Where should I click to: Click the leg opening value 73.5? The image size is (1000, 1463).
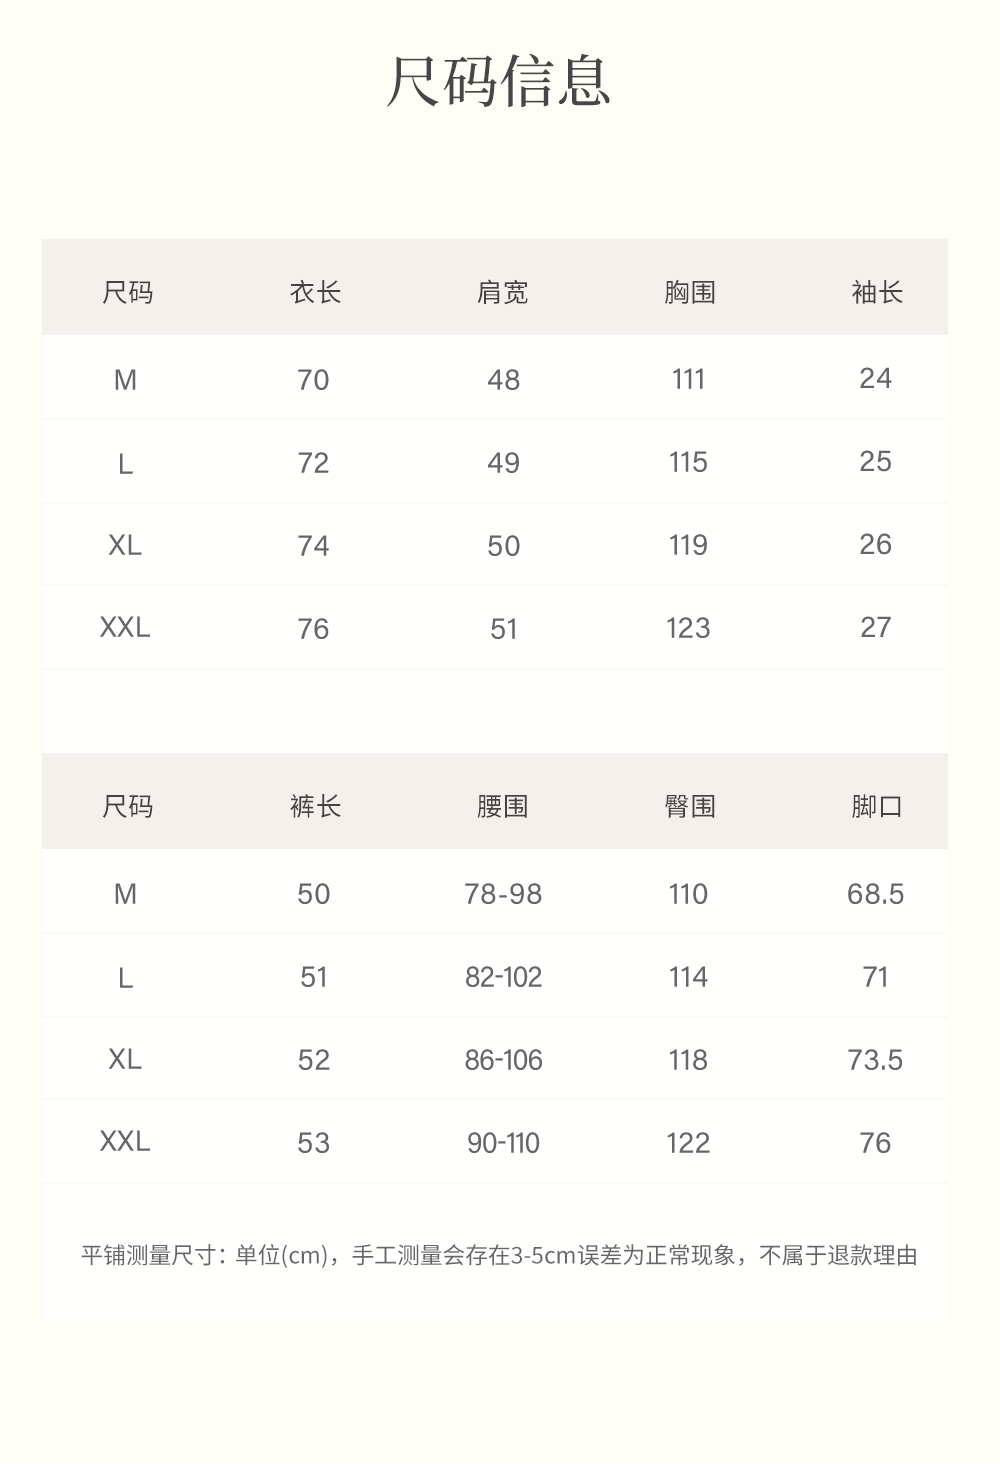(875, 1060)
